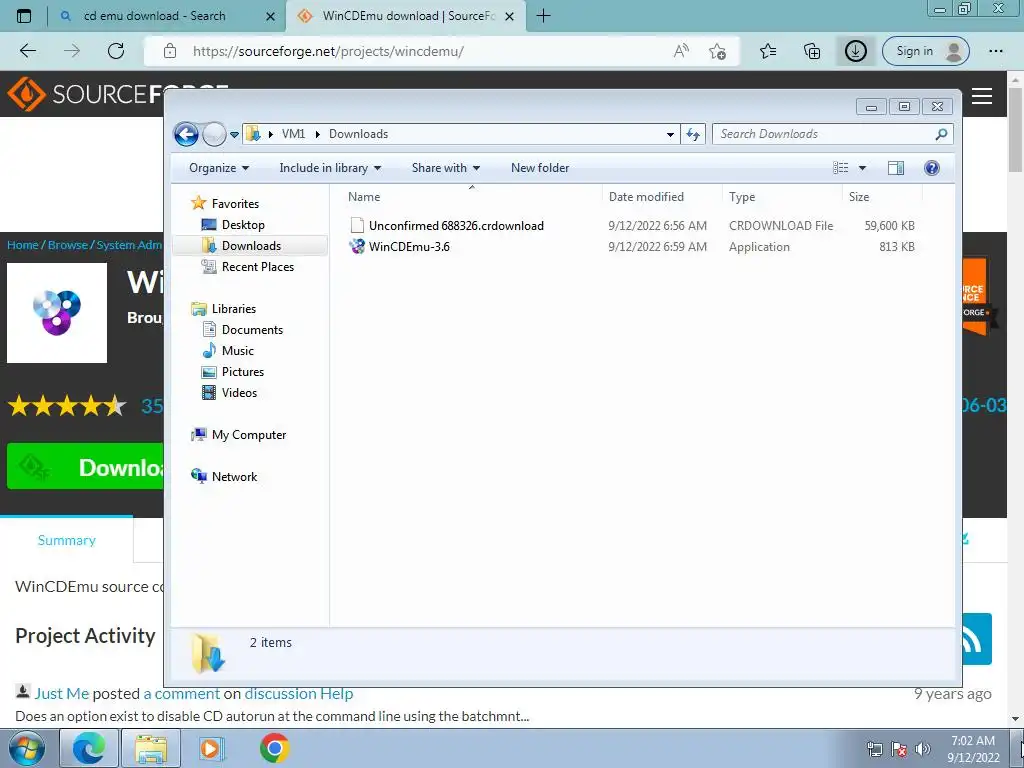Screen dimensions: 1024x768
Task: Click the Windows Start button
Action: coord(27,748)
